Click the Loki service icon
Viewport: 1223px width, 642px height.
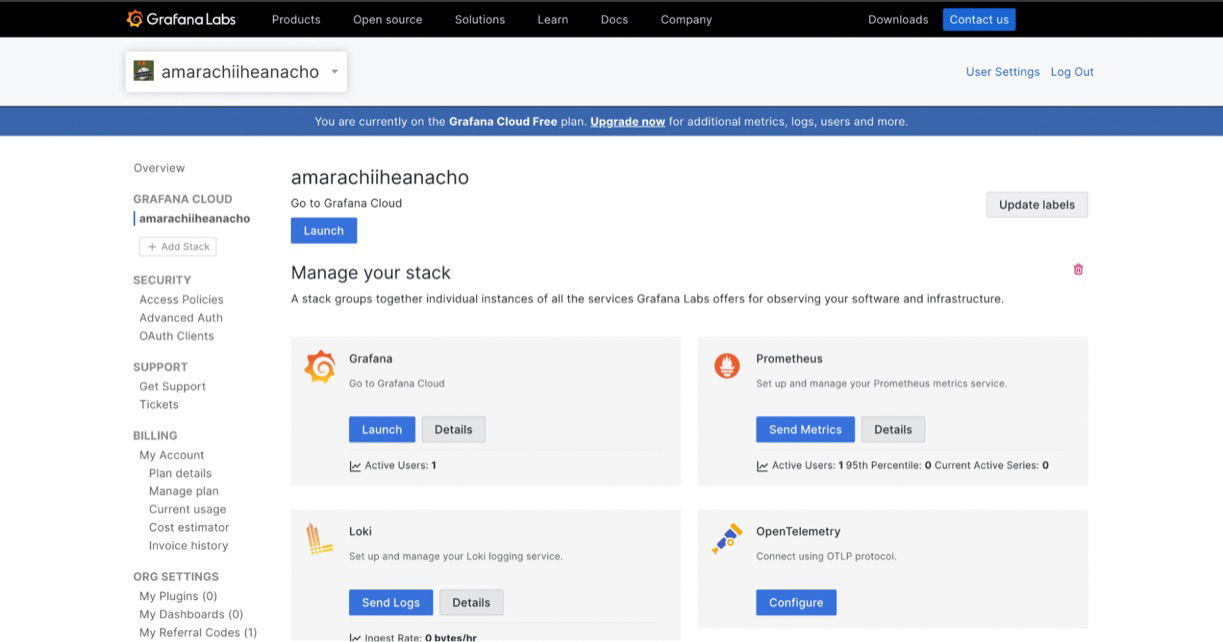point(319,540)
